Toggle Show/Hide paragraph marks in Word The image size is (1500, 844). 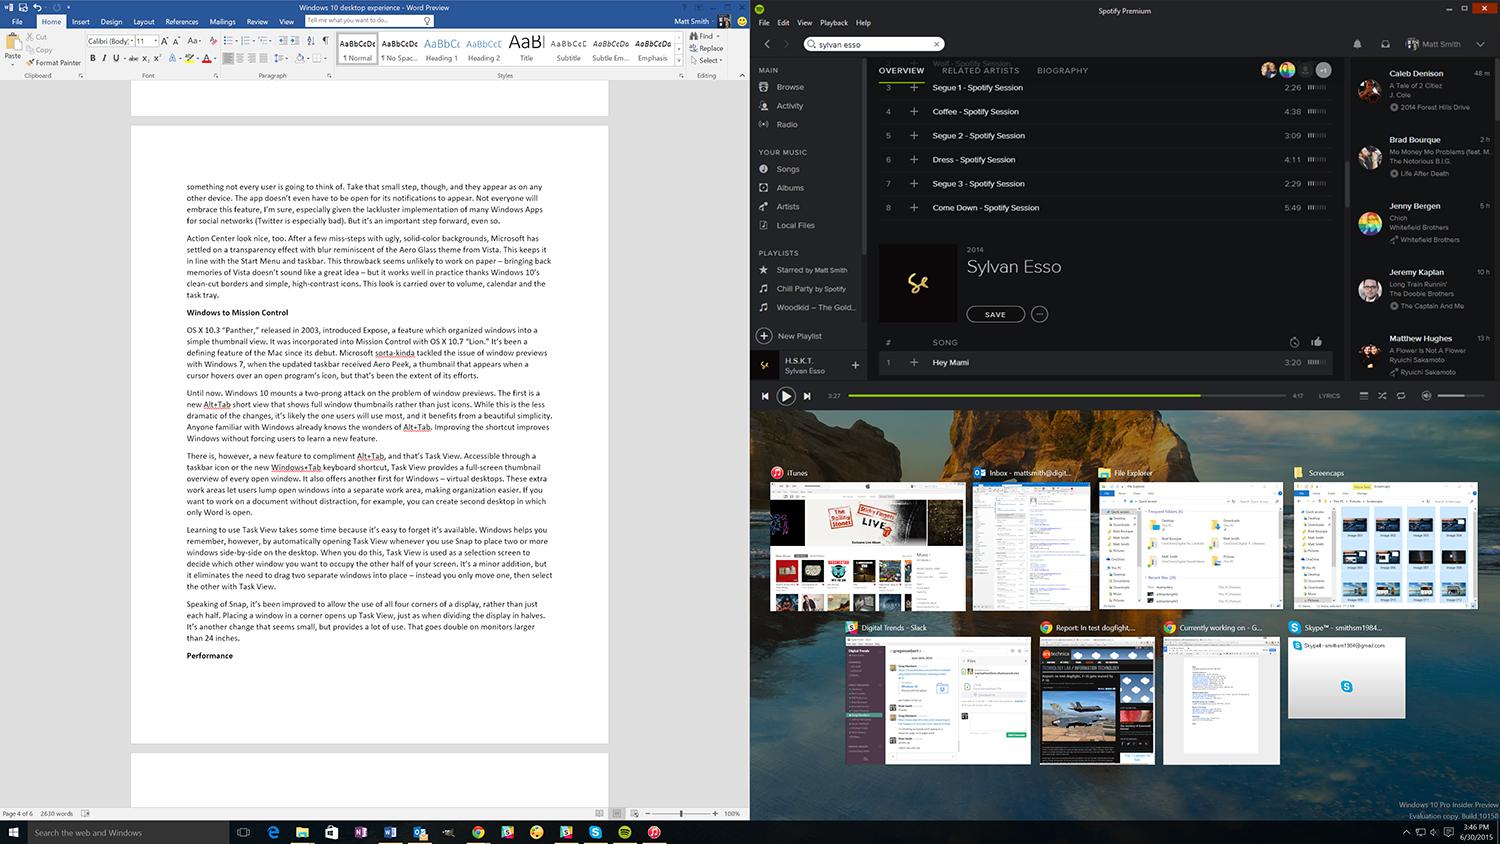(x=325, y=40)
